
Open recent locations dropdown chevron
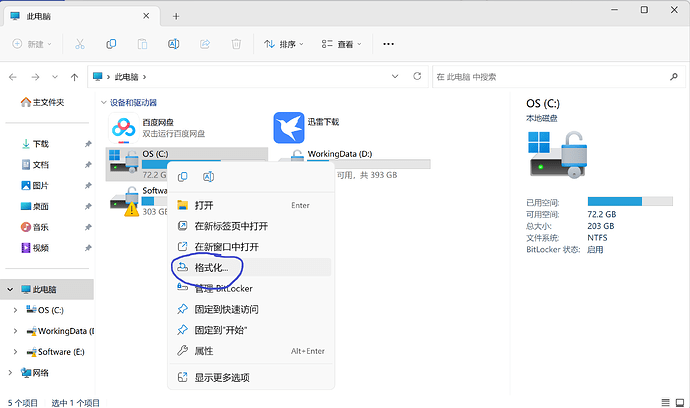coord(55,77)
